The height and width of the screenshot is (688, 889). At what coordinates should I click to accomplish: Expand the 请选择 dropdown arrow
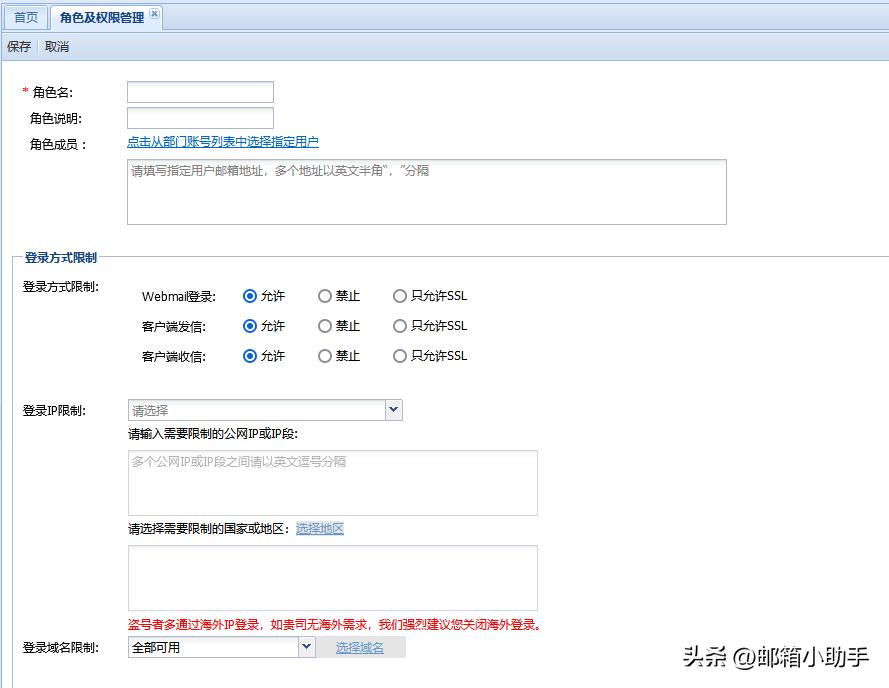[x=393, y=409]
